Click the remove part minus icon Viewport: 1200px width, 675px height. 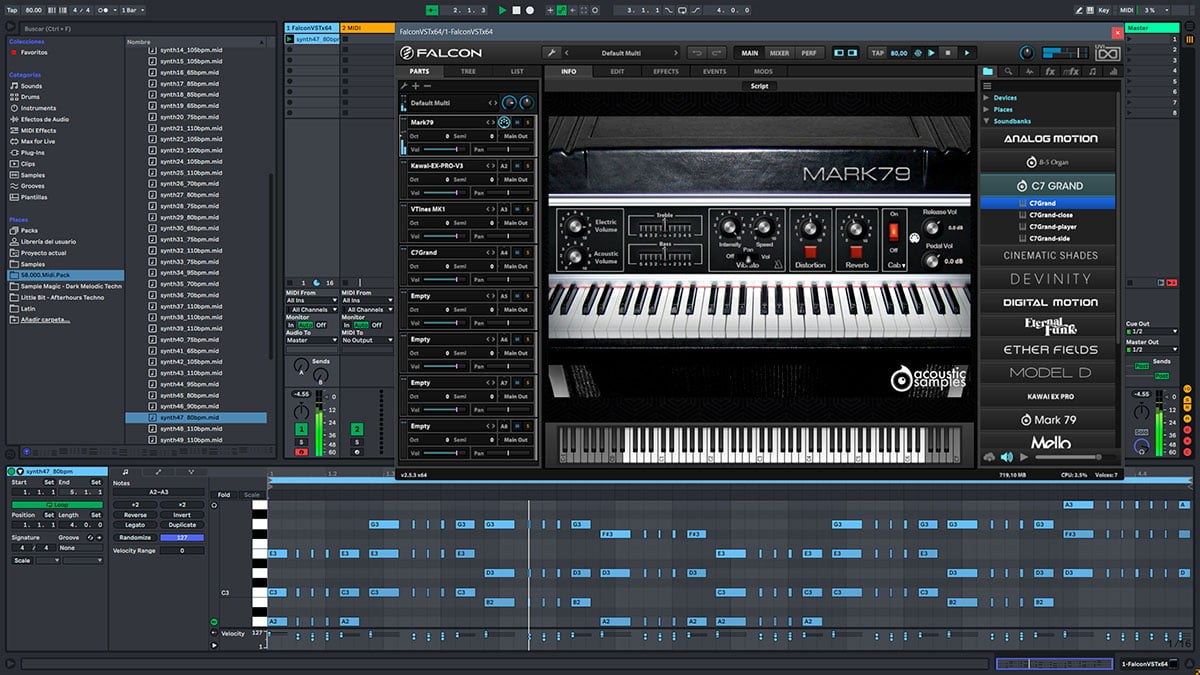(x=428, y=86)
